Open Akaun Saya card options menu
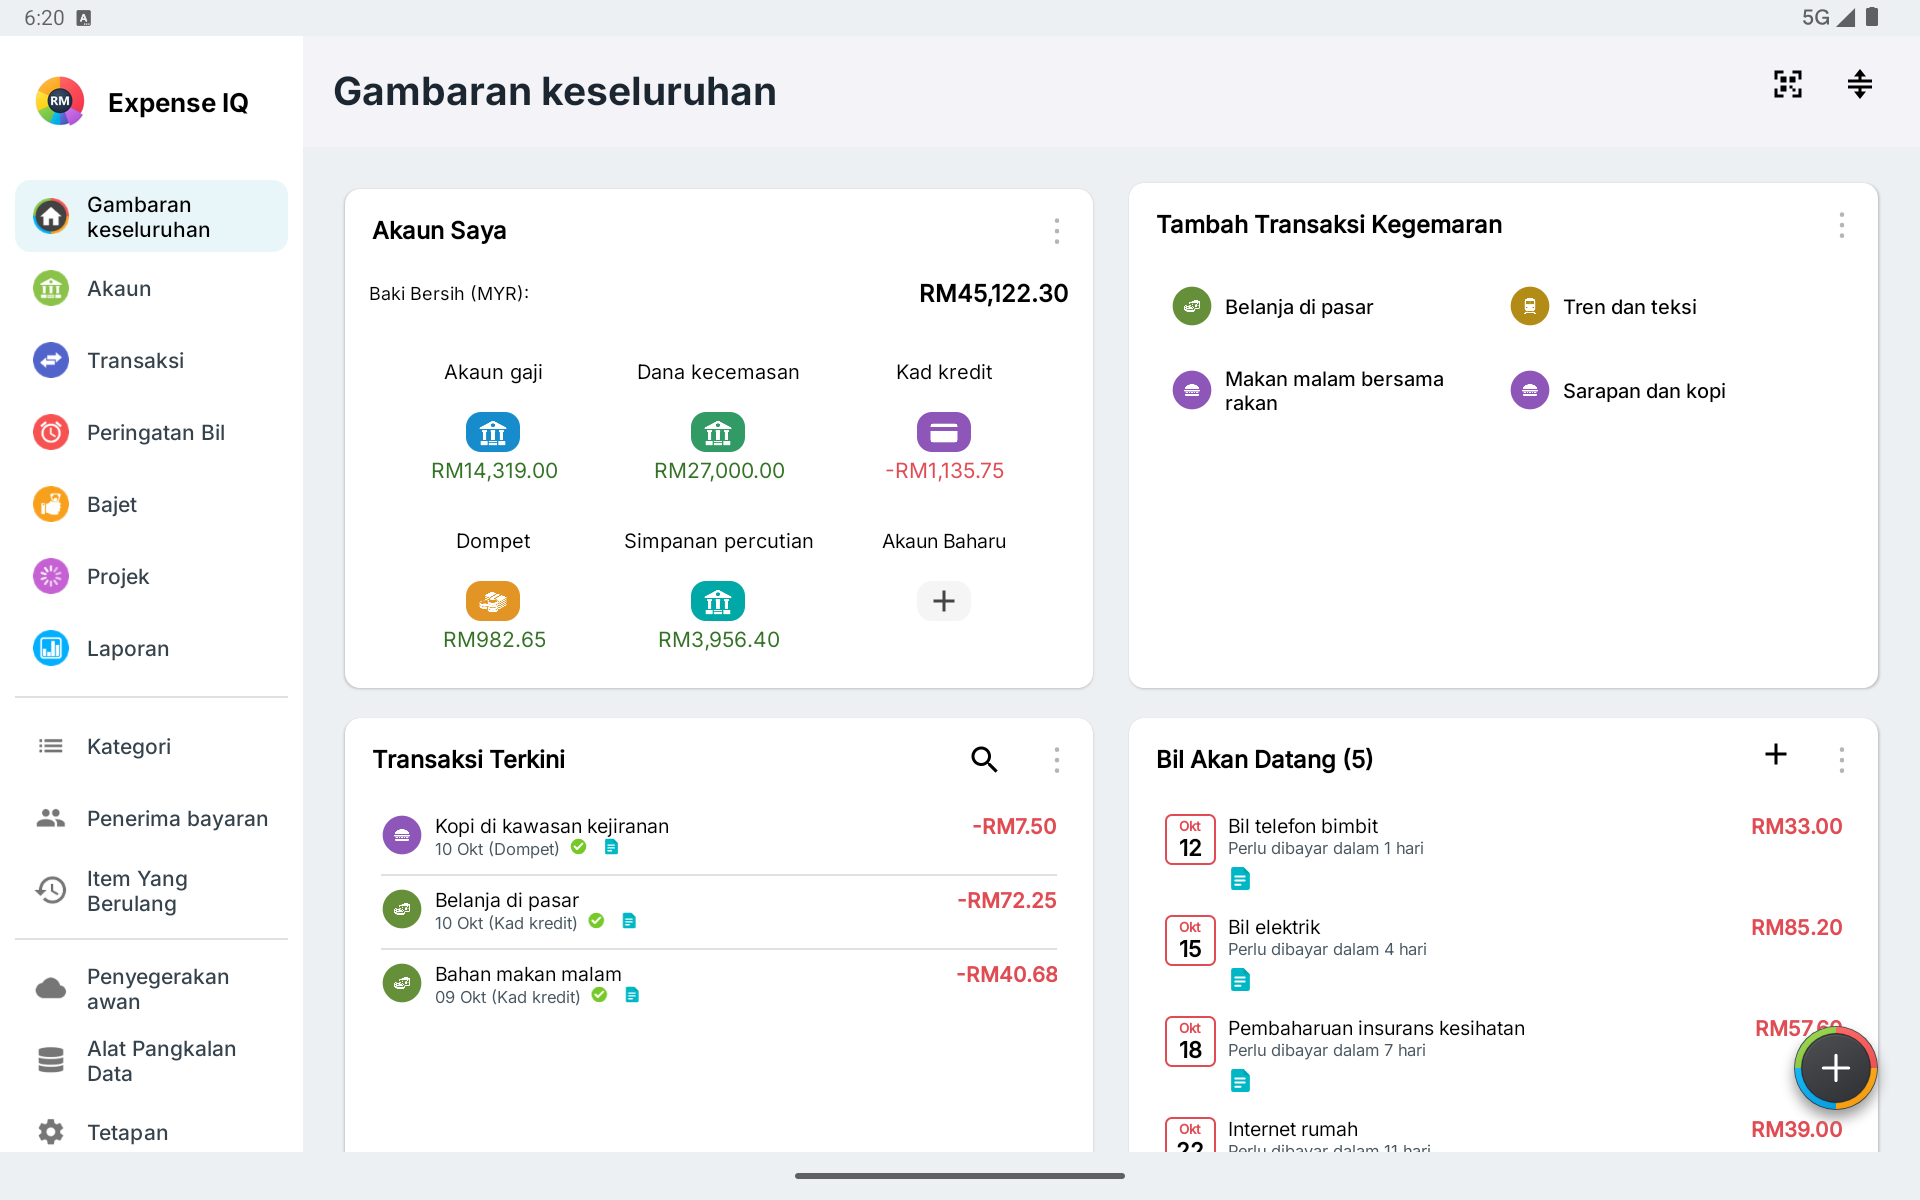 [1056, 231]
